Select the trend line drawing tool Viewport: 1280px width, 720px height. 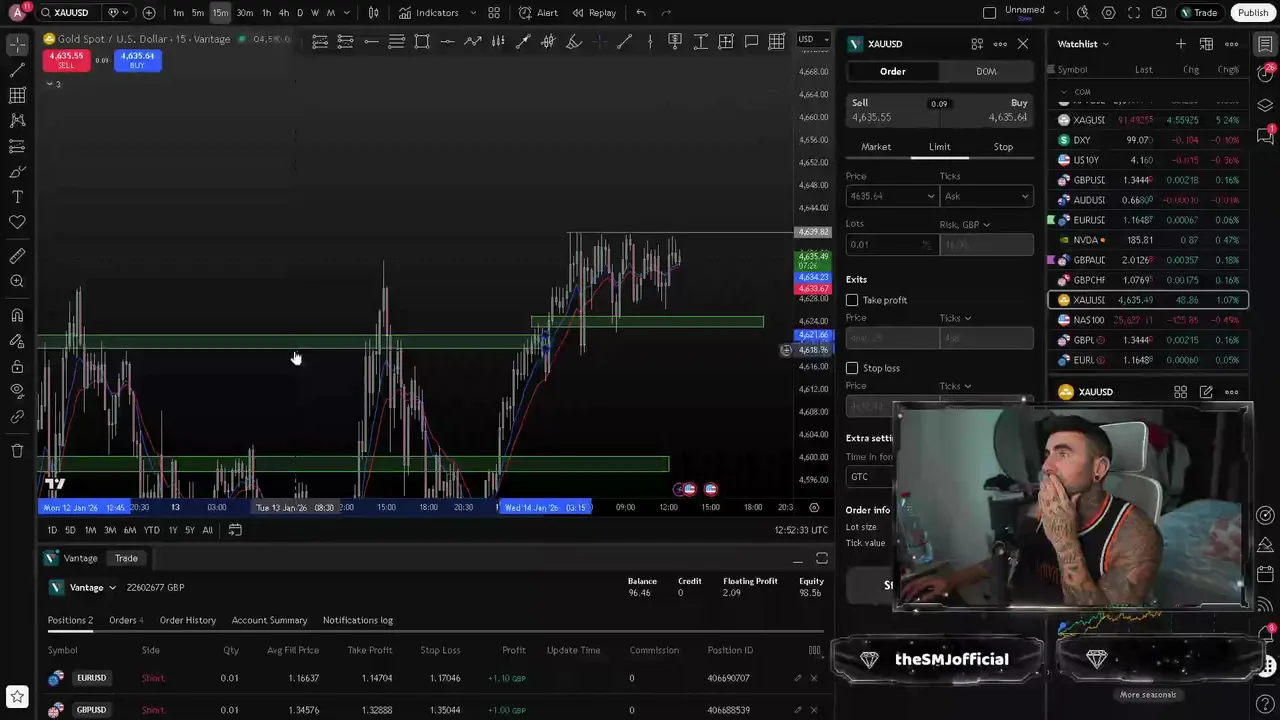click(17, 70)
